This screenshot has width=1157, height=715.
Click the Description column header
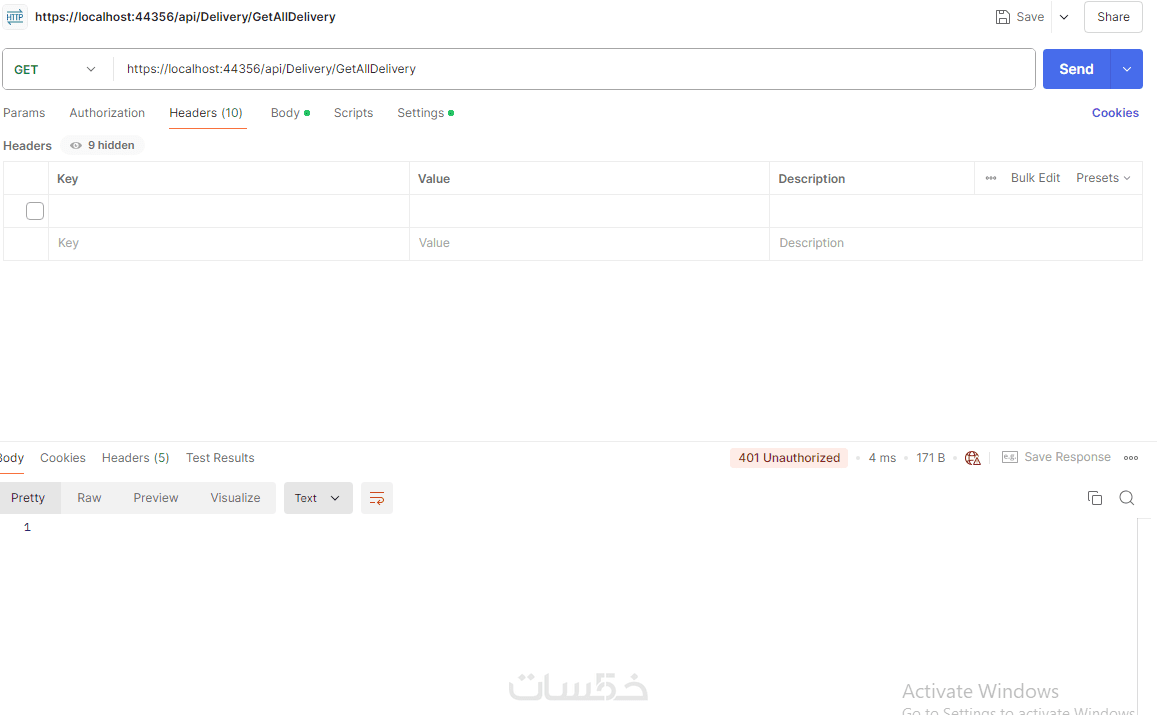[812, 179]
